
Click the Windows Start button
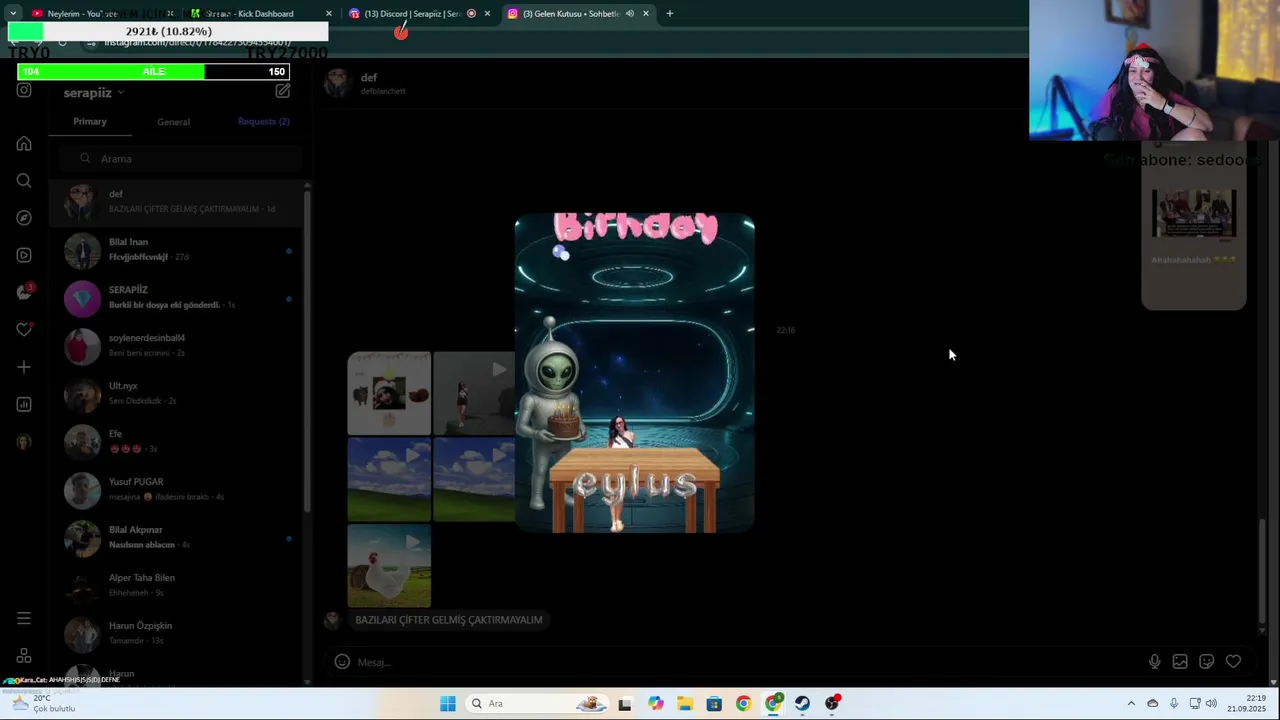[448, 703]
